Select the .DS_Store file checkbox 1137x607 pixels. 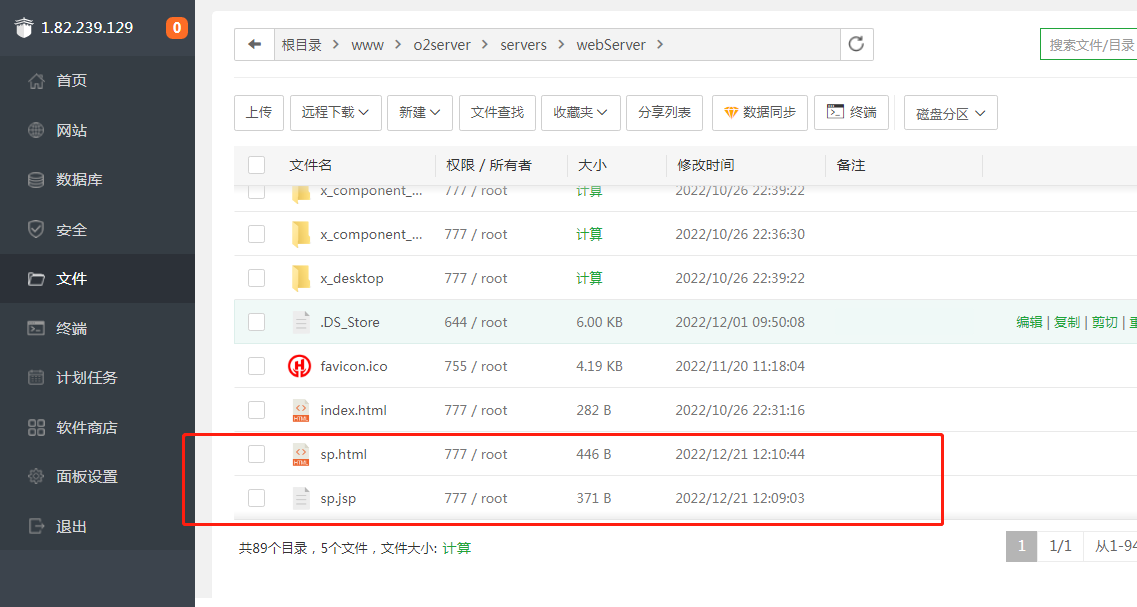click(x=256, y=321)
